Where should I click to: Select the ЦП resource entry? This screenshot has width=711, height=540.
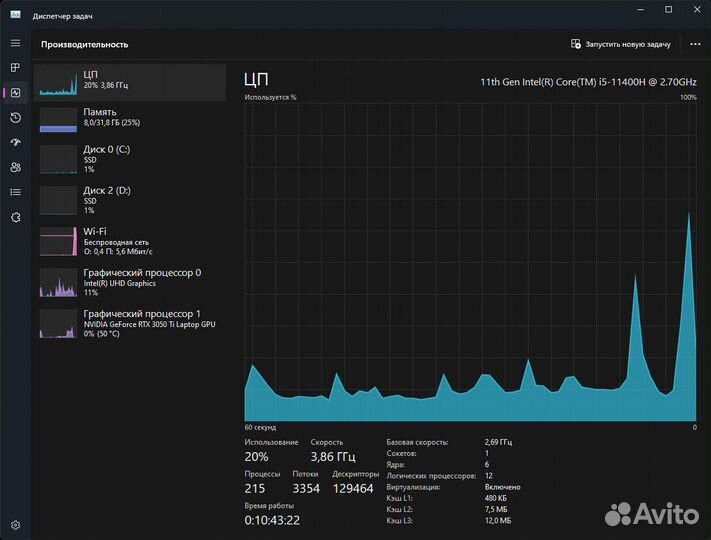(130, 83)
